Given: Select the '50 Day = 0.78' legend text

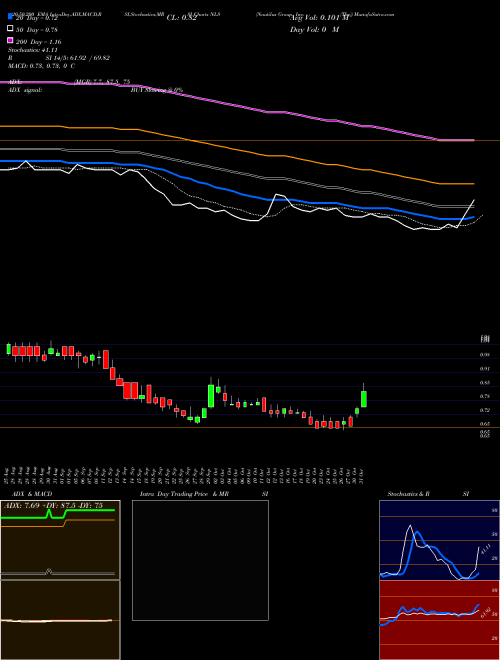Looking at the screenshot, I should (37, 30).
